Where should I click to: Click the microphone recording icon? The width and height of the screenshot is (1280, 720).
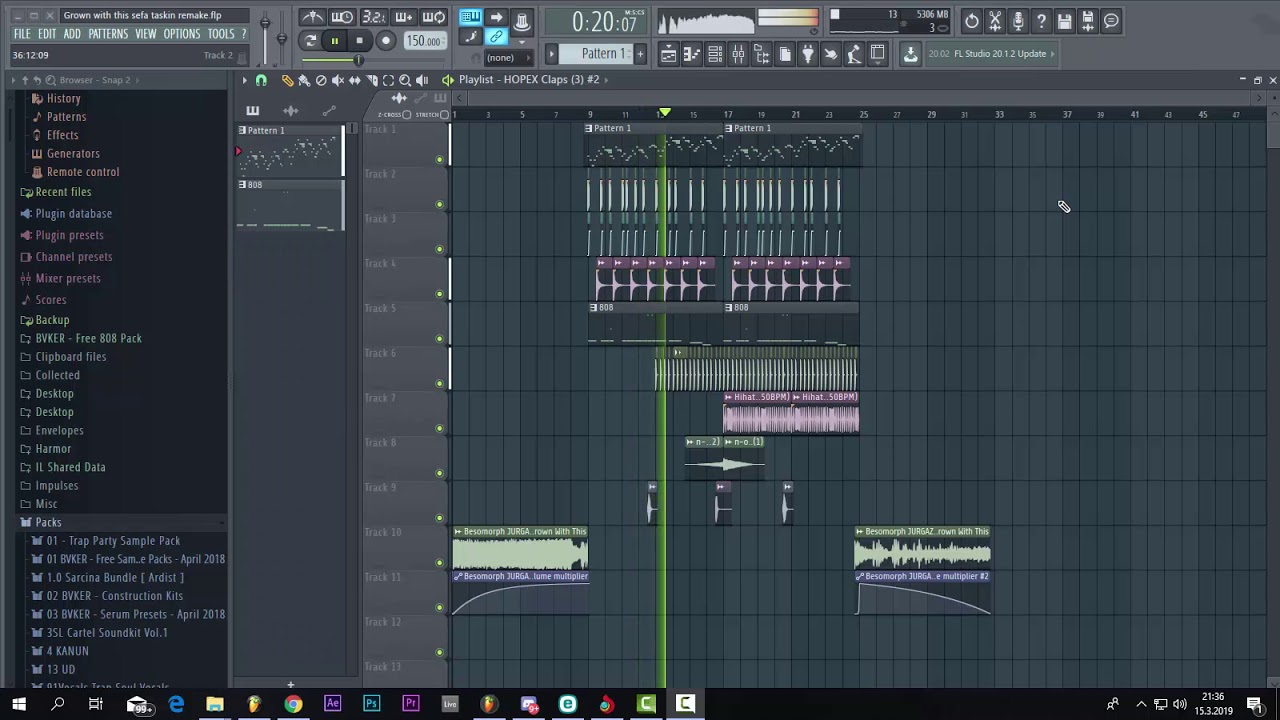pyautogui.click(x=1018, y=21)
